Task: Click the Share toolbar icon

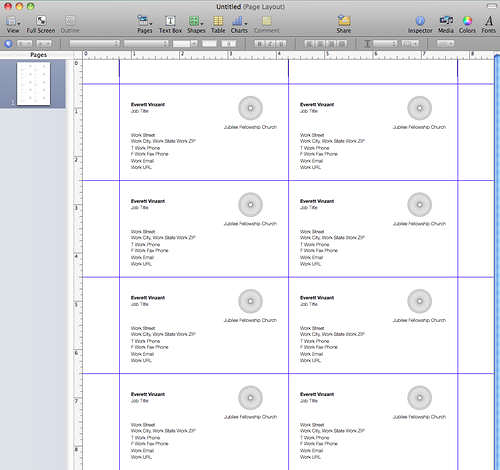Action: coord(344,24)
